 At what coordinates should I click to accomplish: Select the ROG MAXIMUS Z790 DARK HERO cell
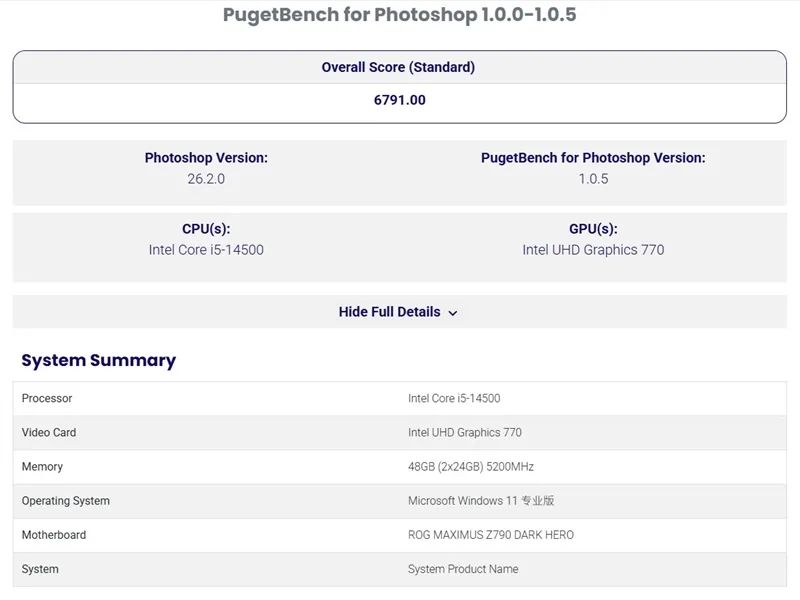(490, 535)
